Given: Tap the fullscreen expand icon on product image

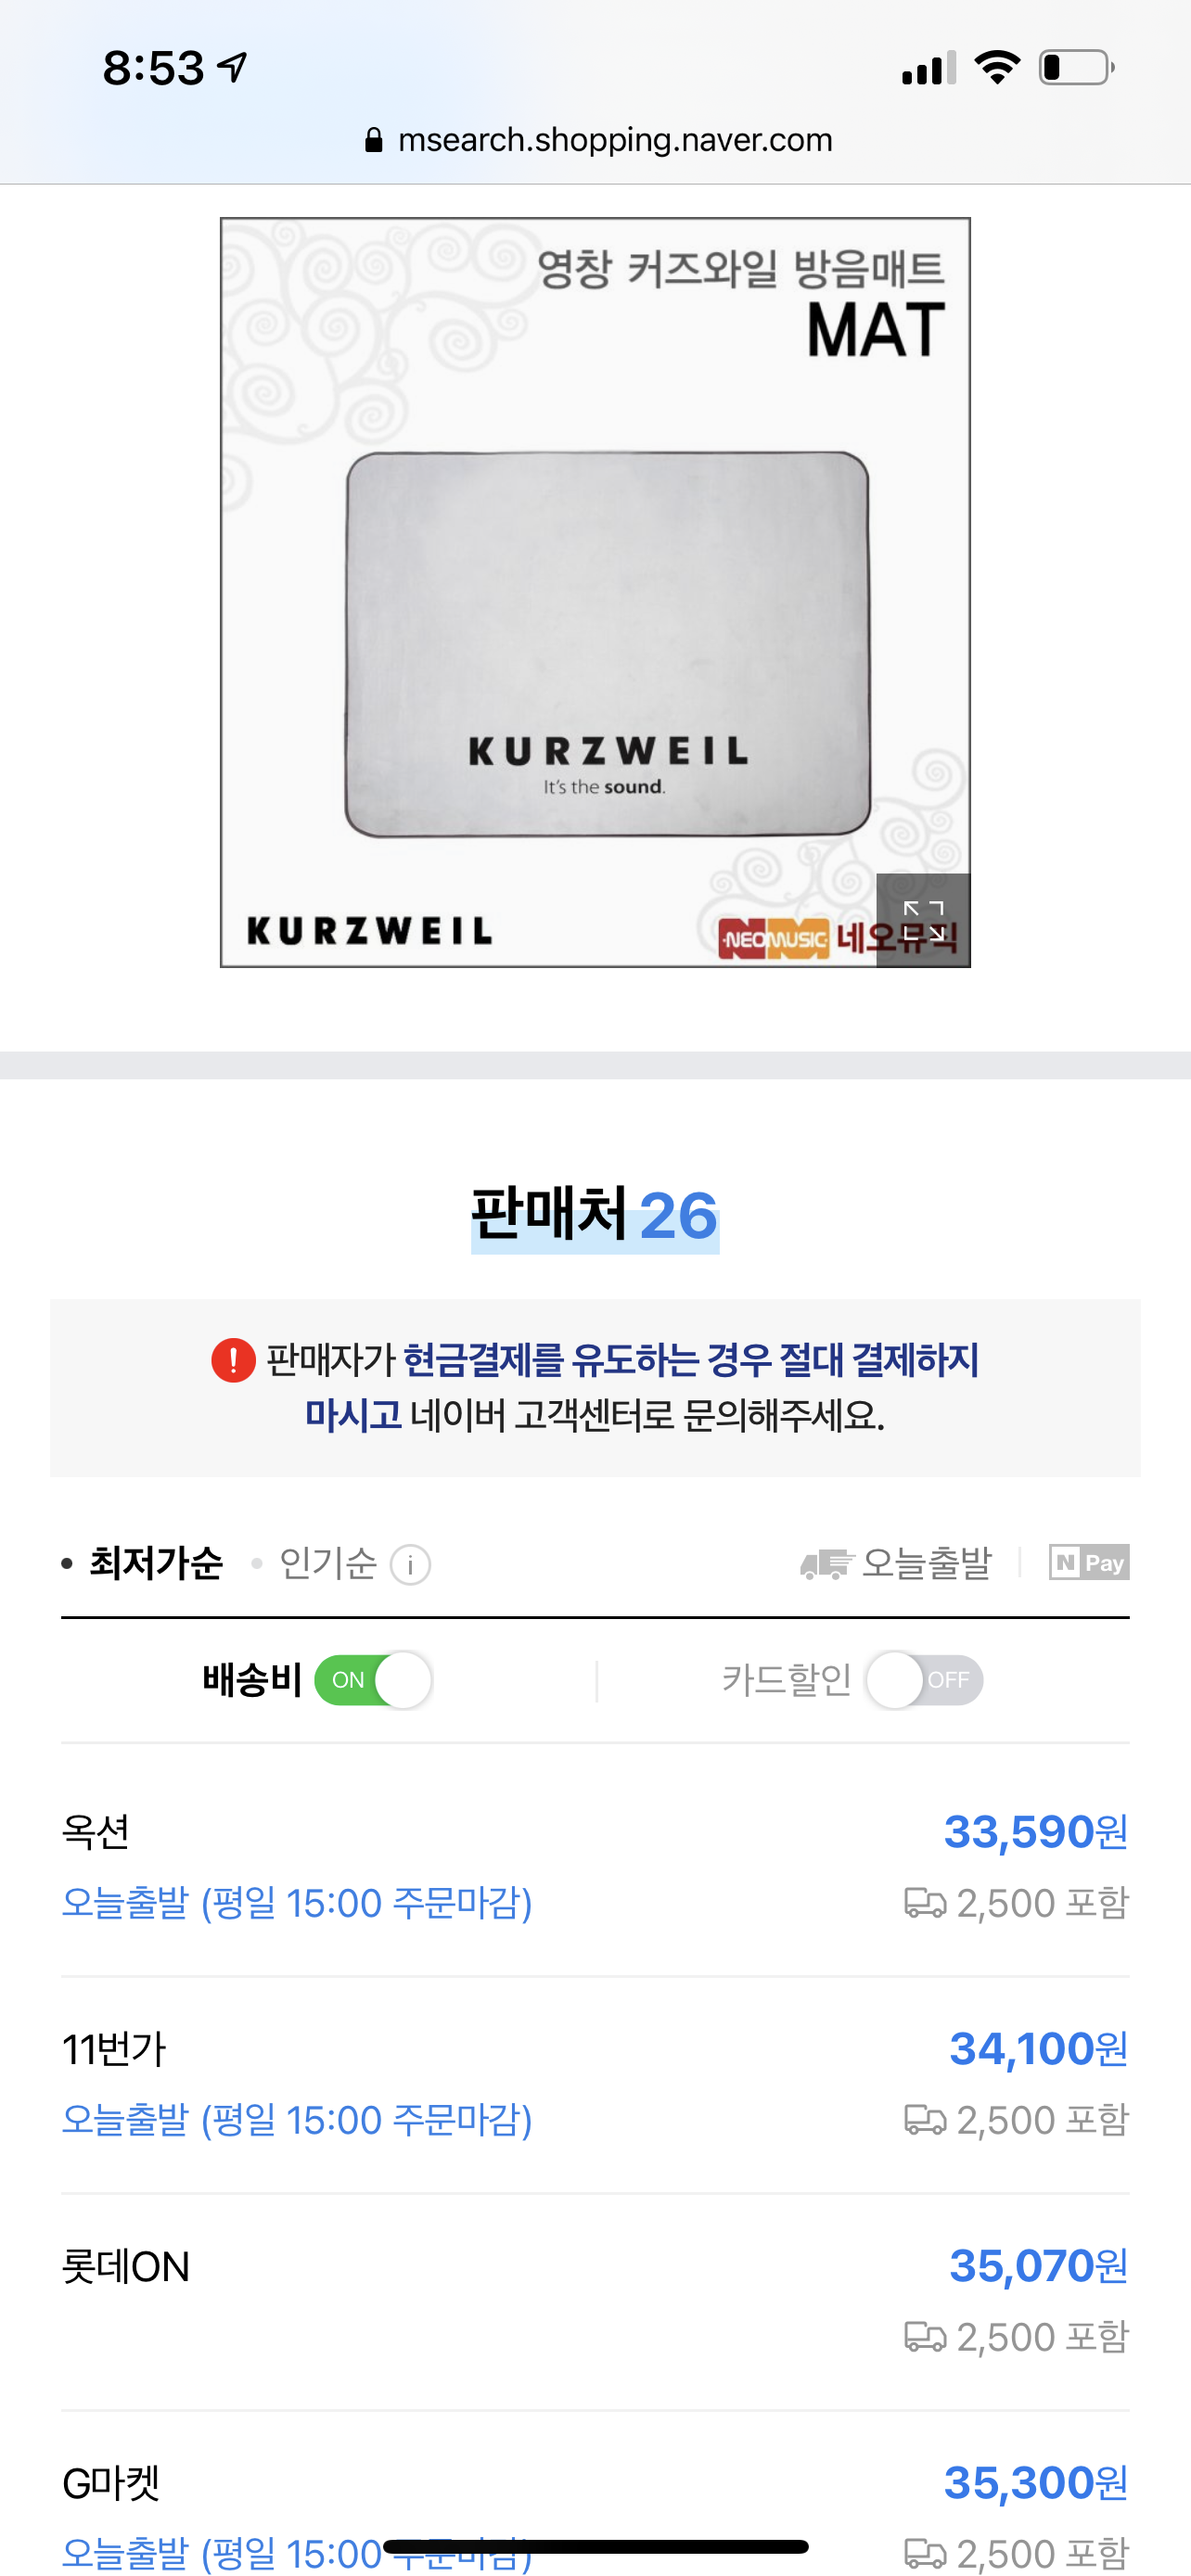Looking at the screenshot, I should [x=923, y=920].
